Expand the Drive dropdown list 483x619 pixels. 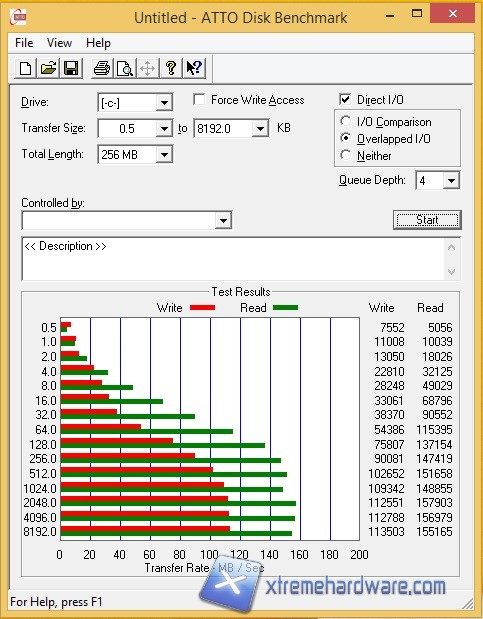(x=164, y=103)
